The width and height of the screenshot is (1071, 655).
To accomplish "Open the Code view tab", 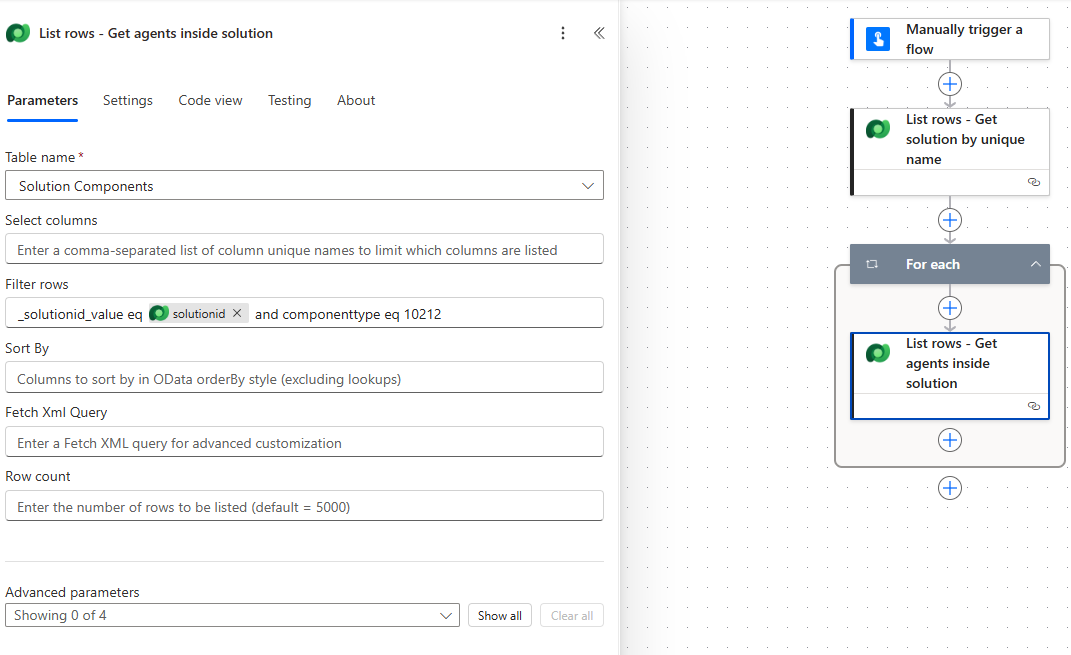I will tap(210, 100).
